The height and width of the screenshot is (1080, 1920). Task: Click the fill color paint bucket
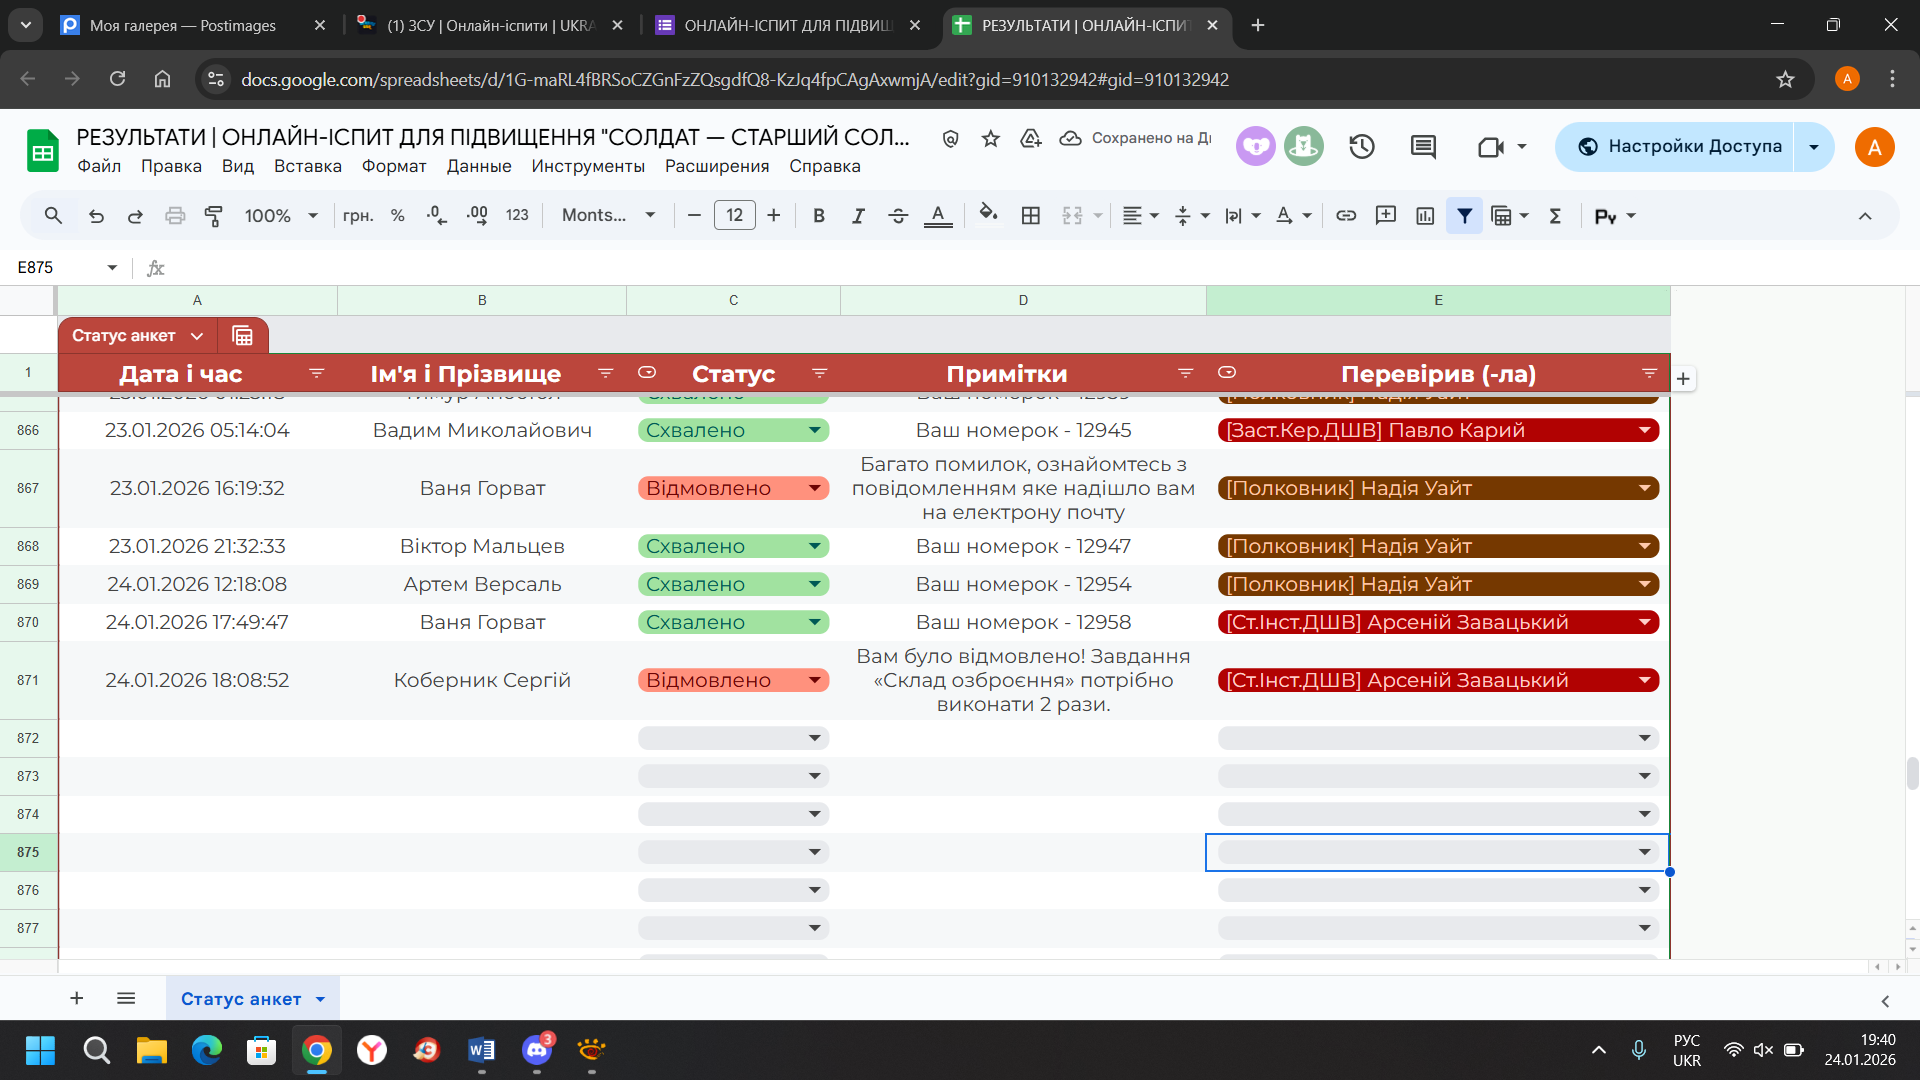tap(988, 214)
